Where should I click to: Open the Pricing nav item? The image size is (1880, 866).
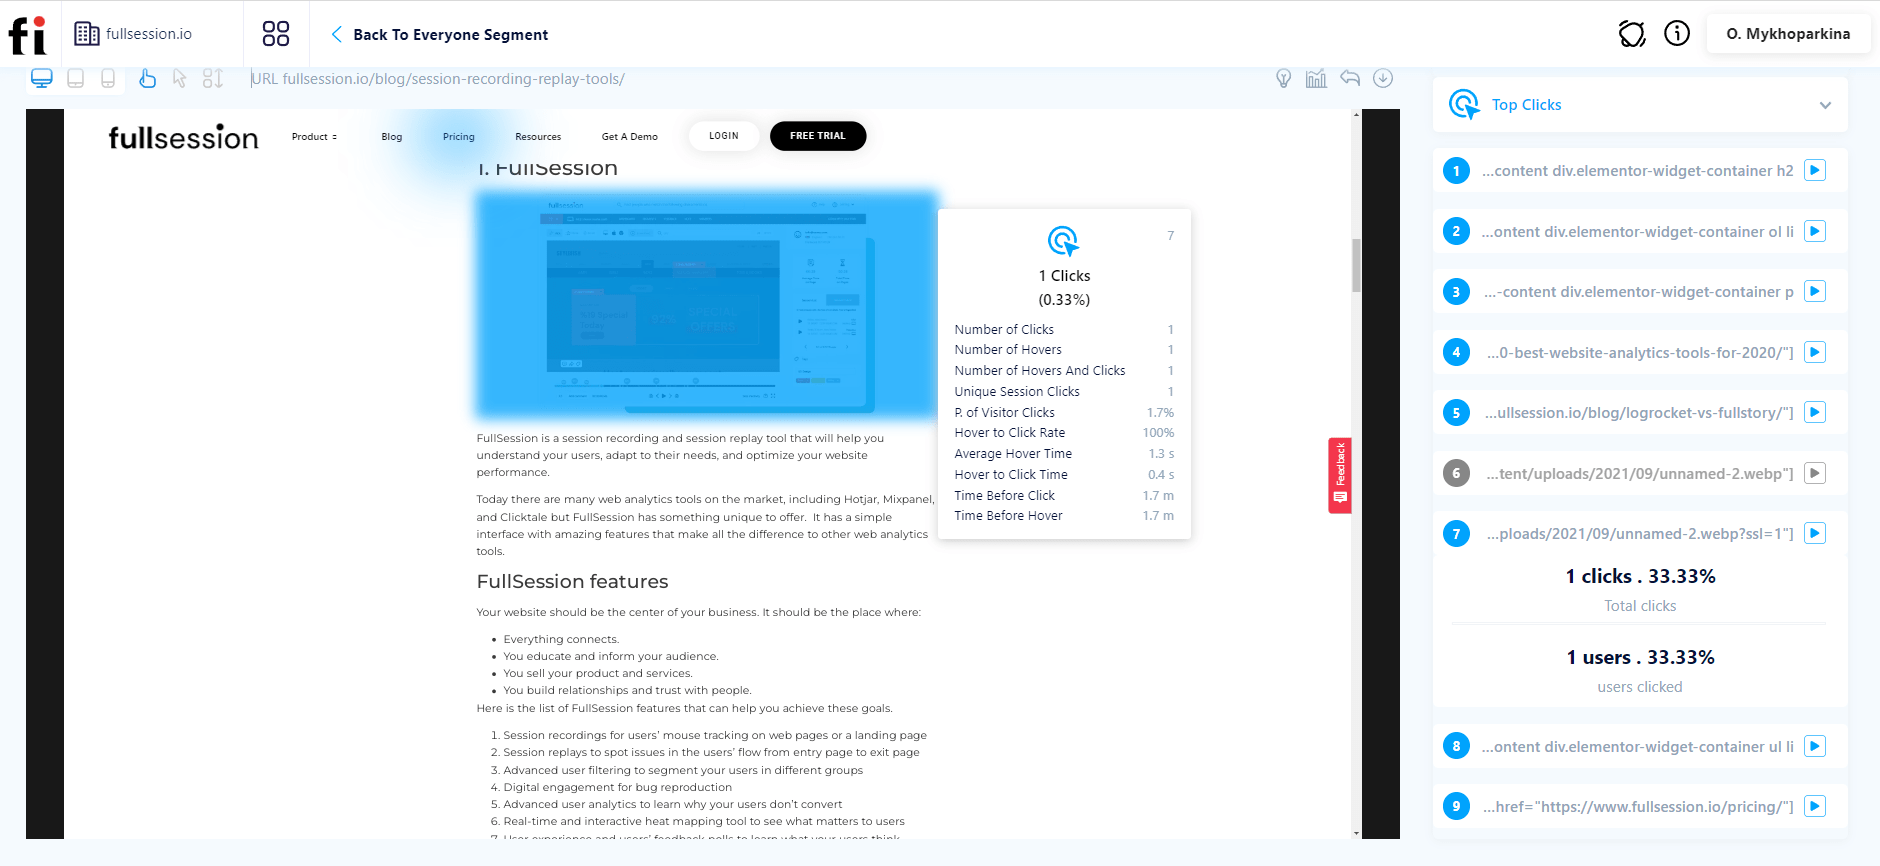click(x=459, y=137)
